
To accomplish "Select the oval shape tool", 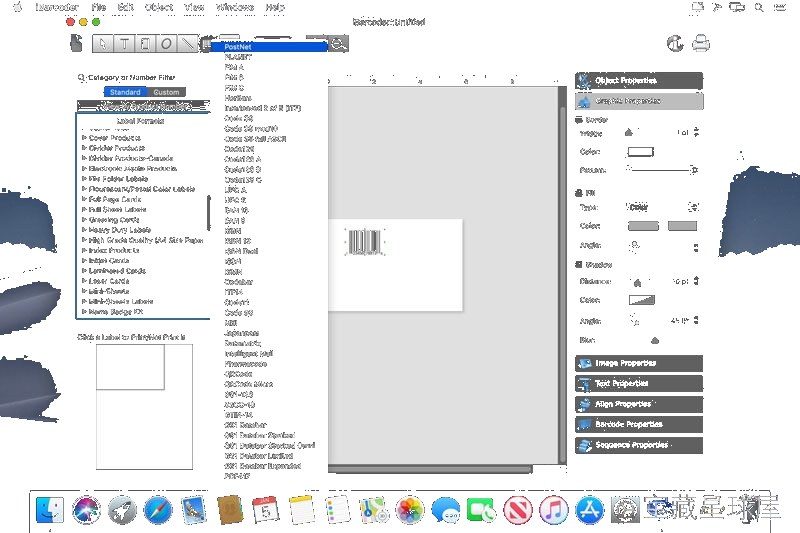I will pyautogui.click(x=166, y=44).
